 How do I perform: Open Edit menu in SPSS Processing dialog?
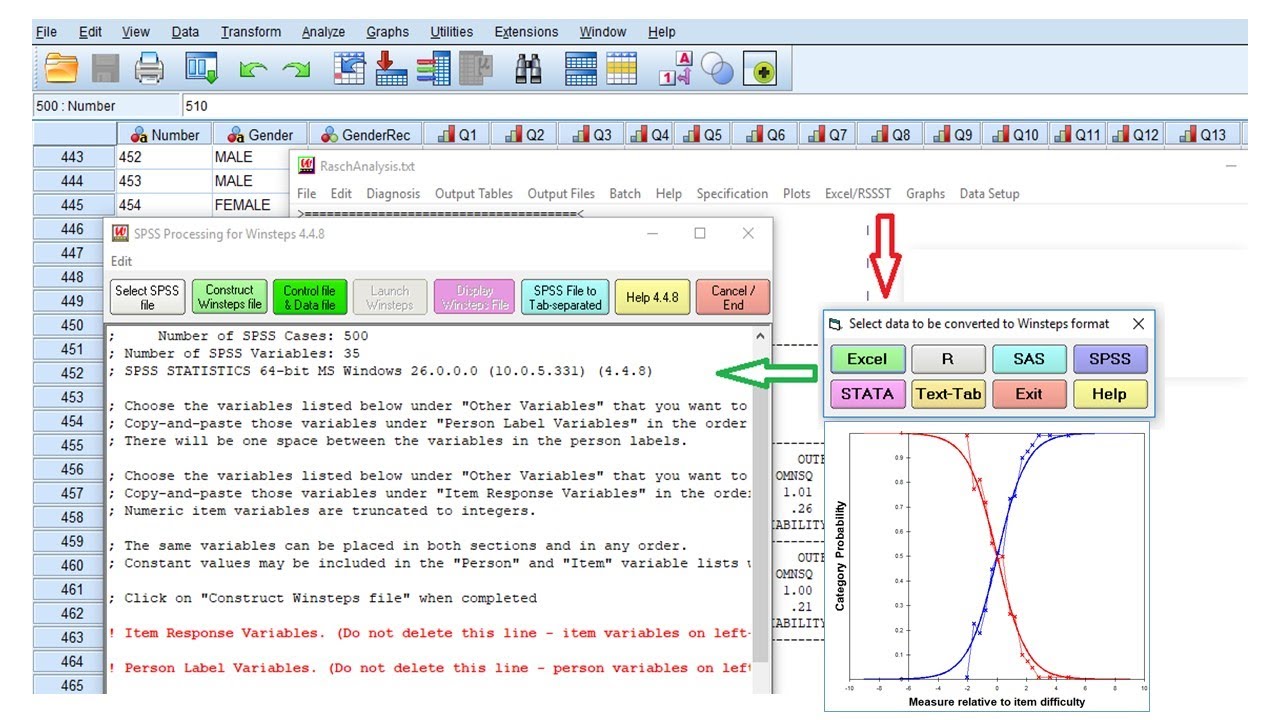point(121,261)
